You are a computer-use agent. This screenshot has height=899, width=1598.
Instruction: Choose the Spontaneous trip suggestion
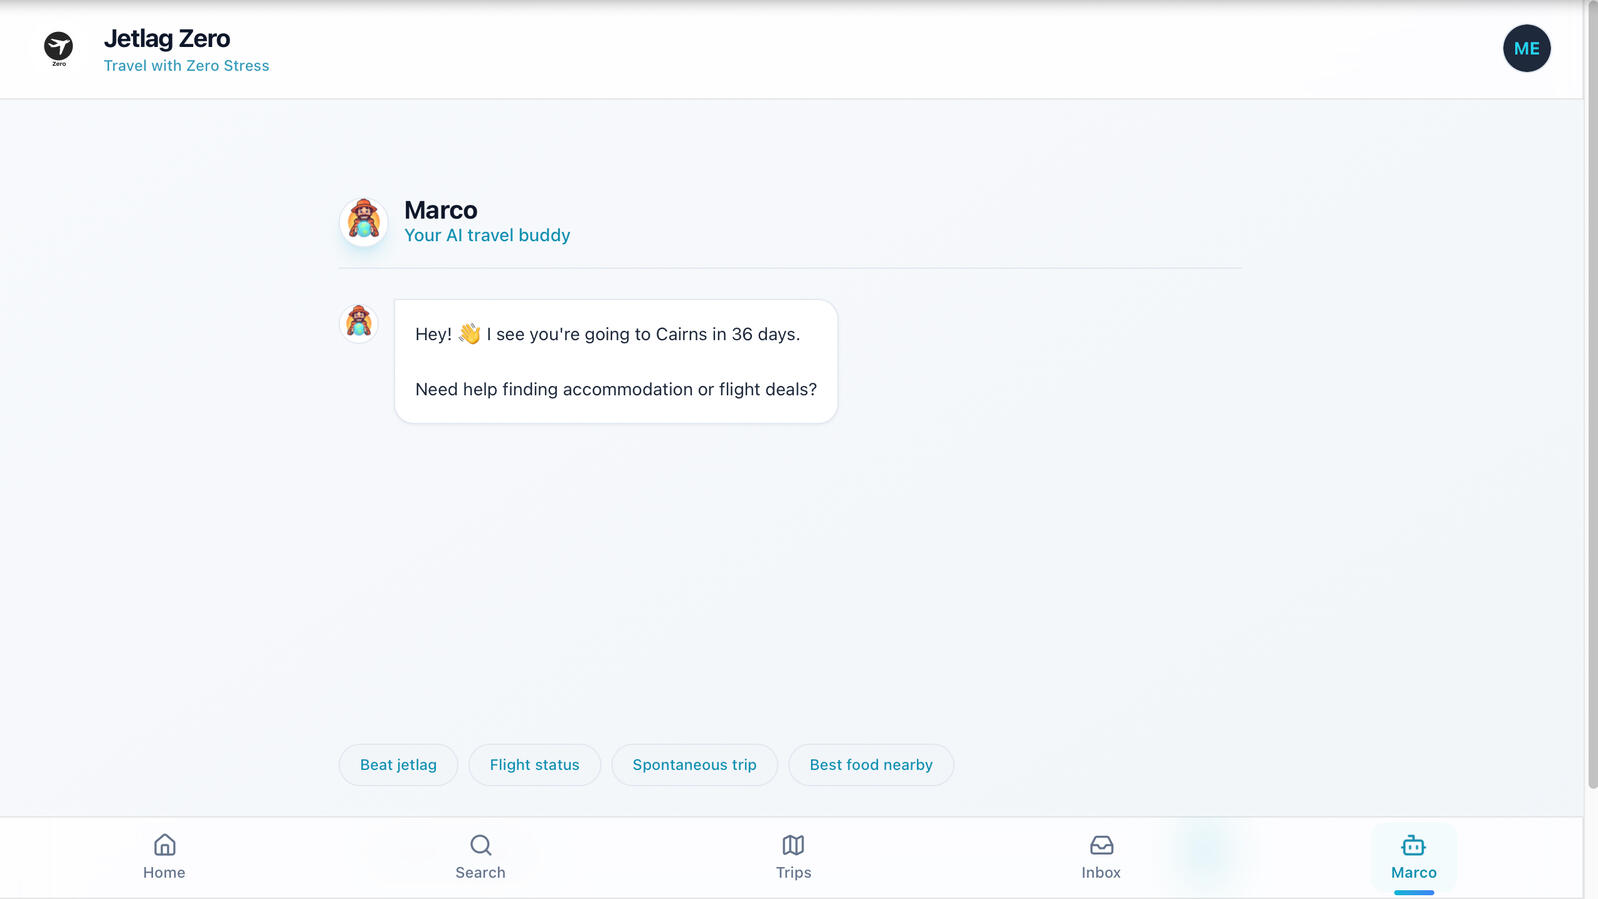[x=694, y=765]
